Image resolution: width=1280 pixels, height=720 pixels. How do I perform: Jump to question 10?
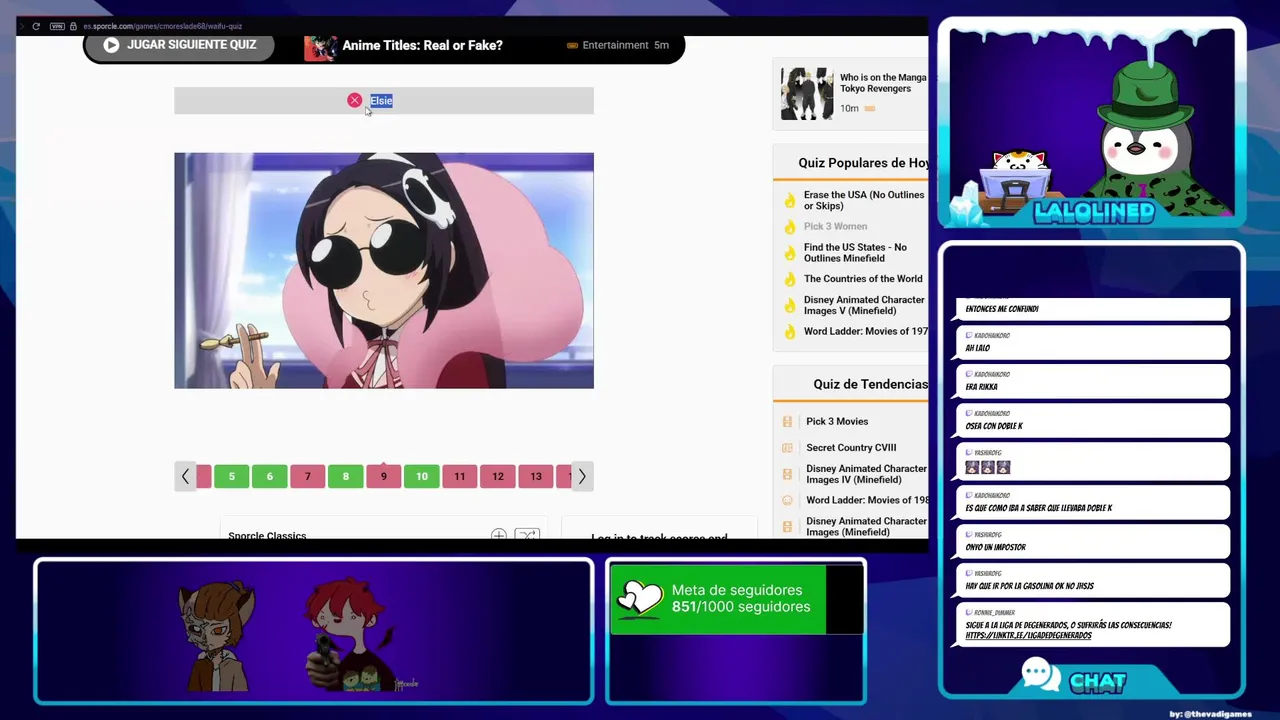(x=421, y=477)
